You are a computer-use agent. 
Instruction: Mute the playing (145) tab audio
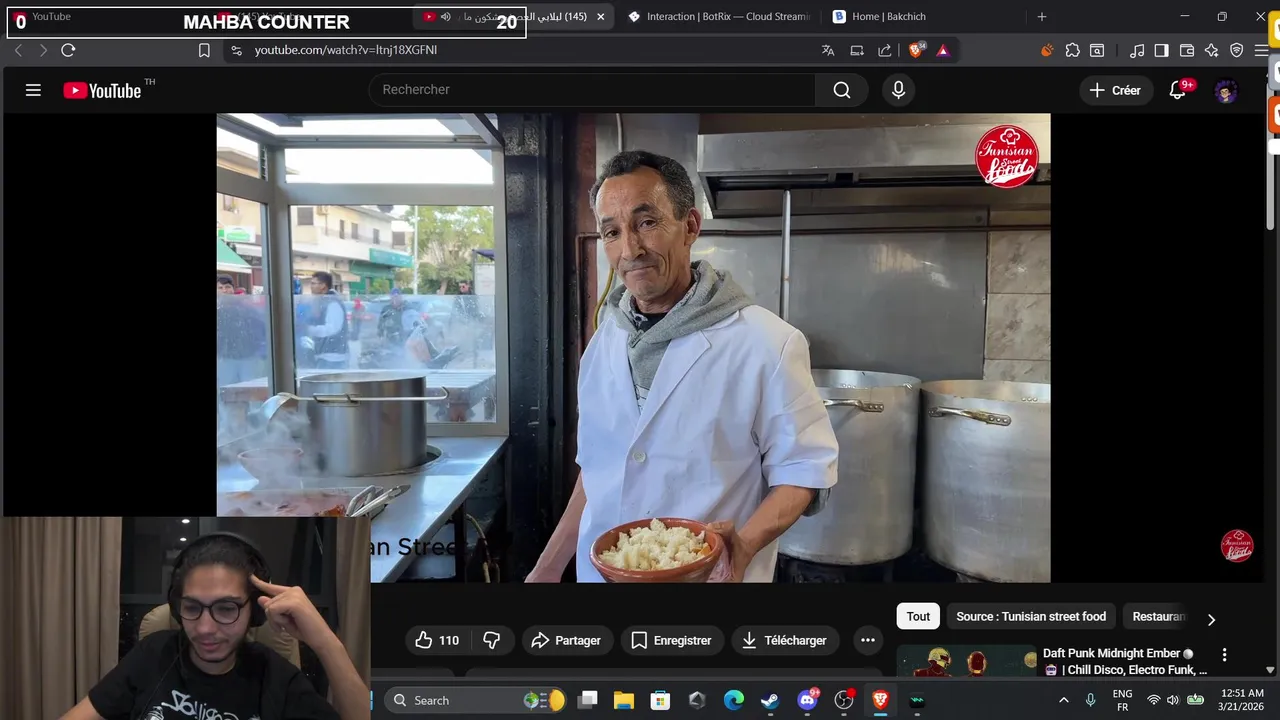coord(446,17)
